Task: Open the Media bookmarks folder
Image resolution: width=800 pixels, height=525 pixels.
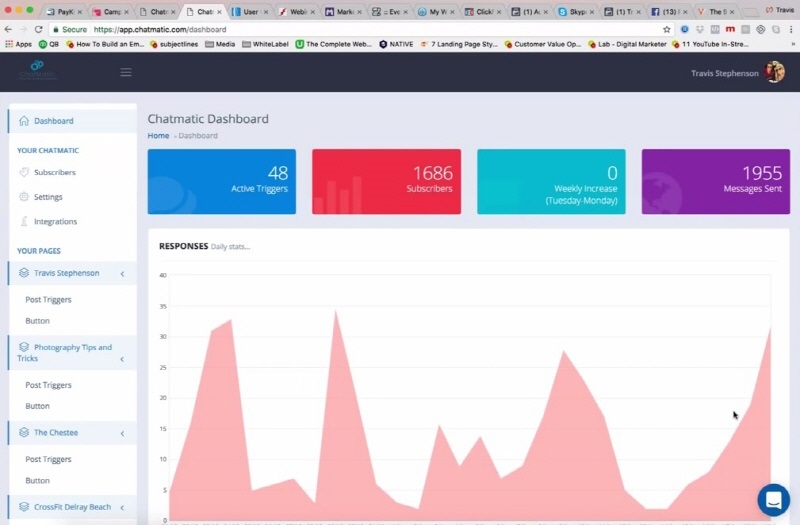Action: pyautogui.click(x=220, y=44)
